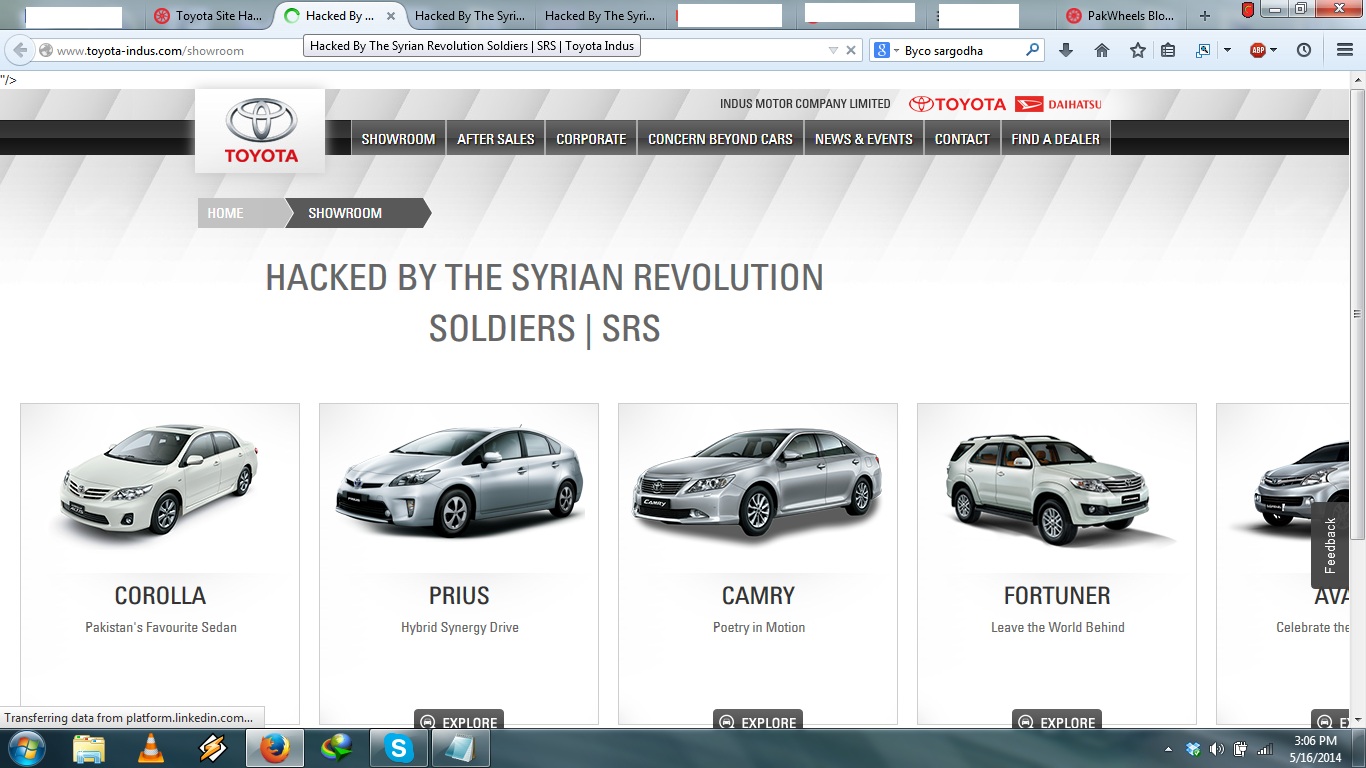Open the notepad-like app on taskbar
Viewport: 1366px width, 768px height.
460,748
